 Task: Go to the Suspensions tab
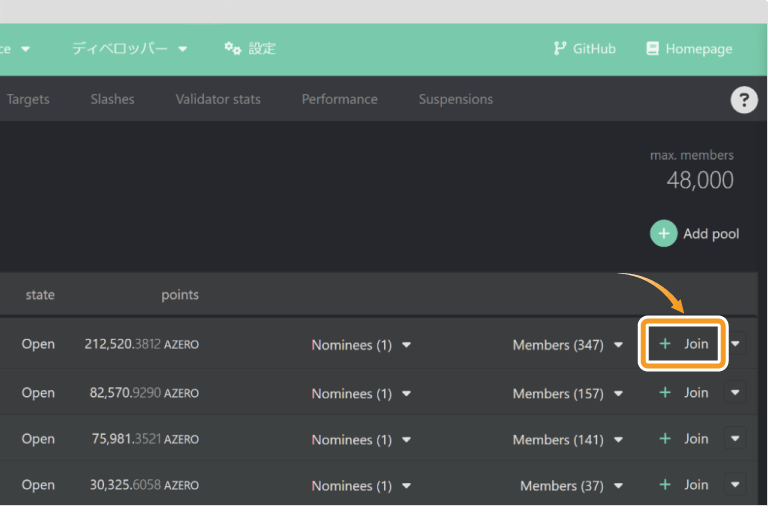[456, 99]
